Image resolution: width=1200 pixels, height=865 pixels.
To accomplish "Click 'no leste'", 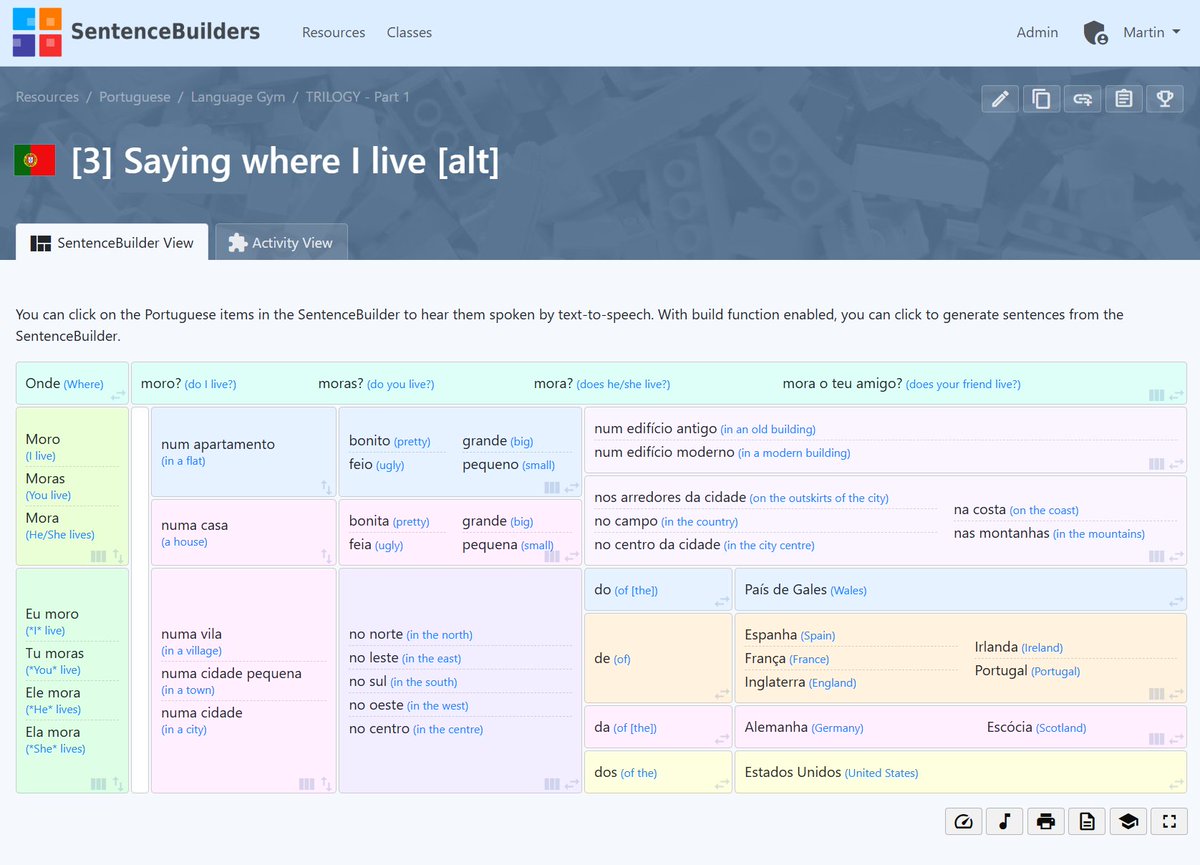I will pos(374,658).
